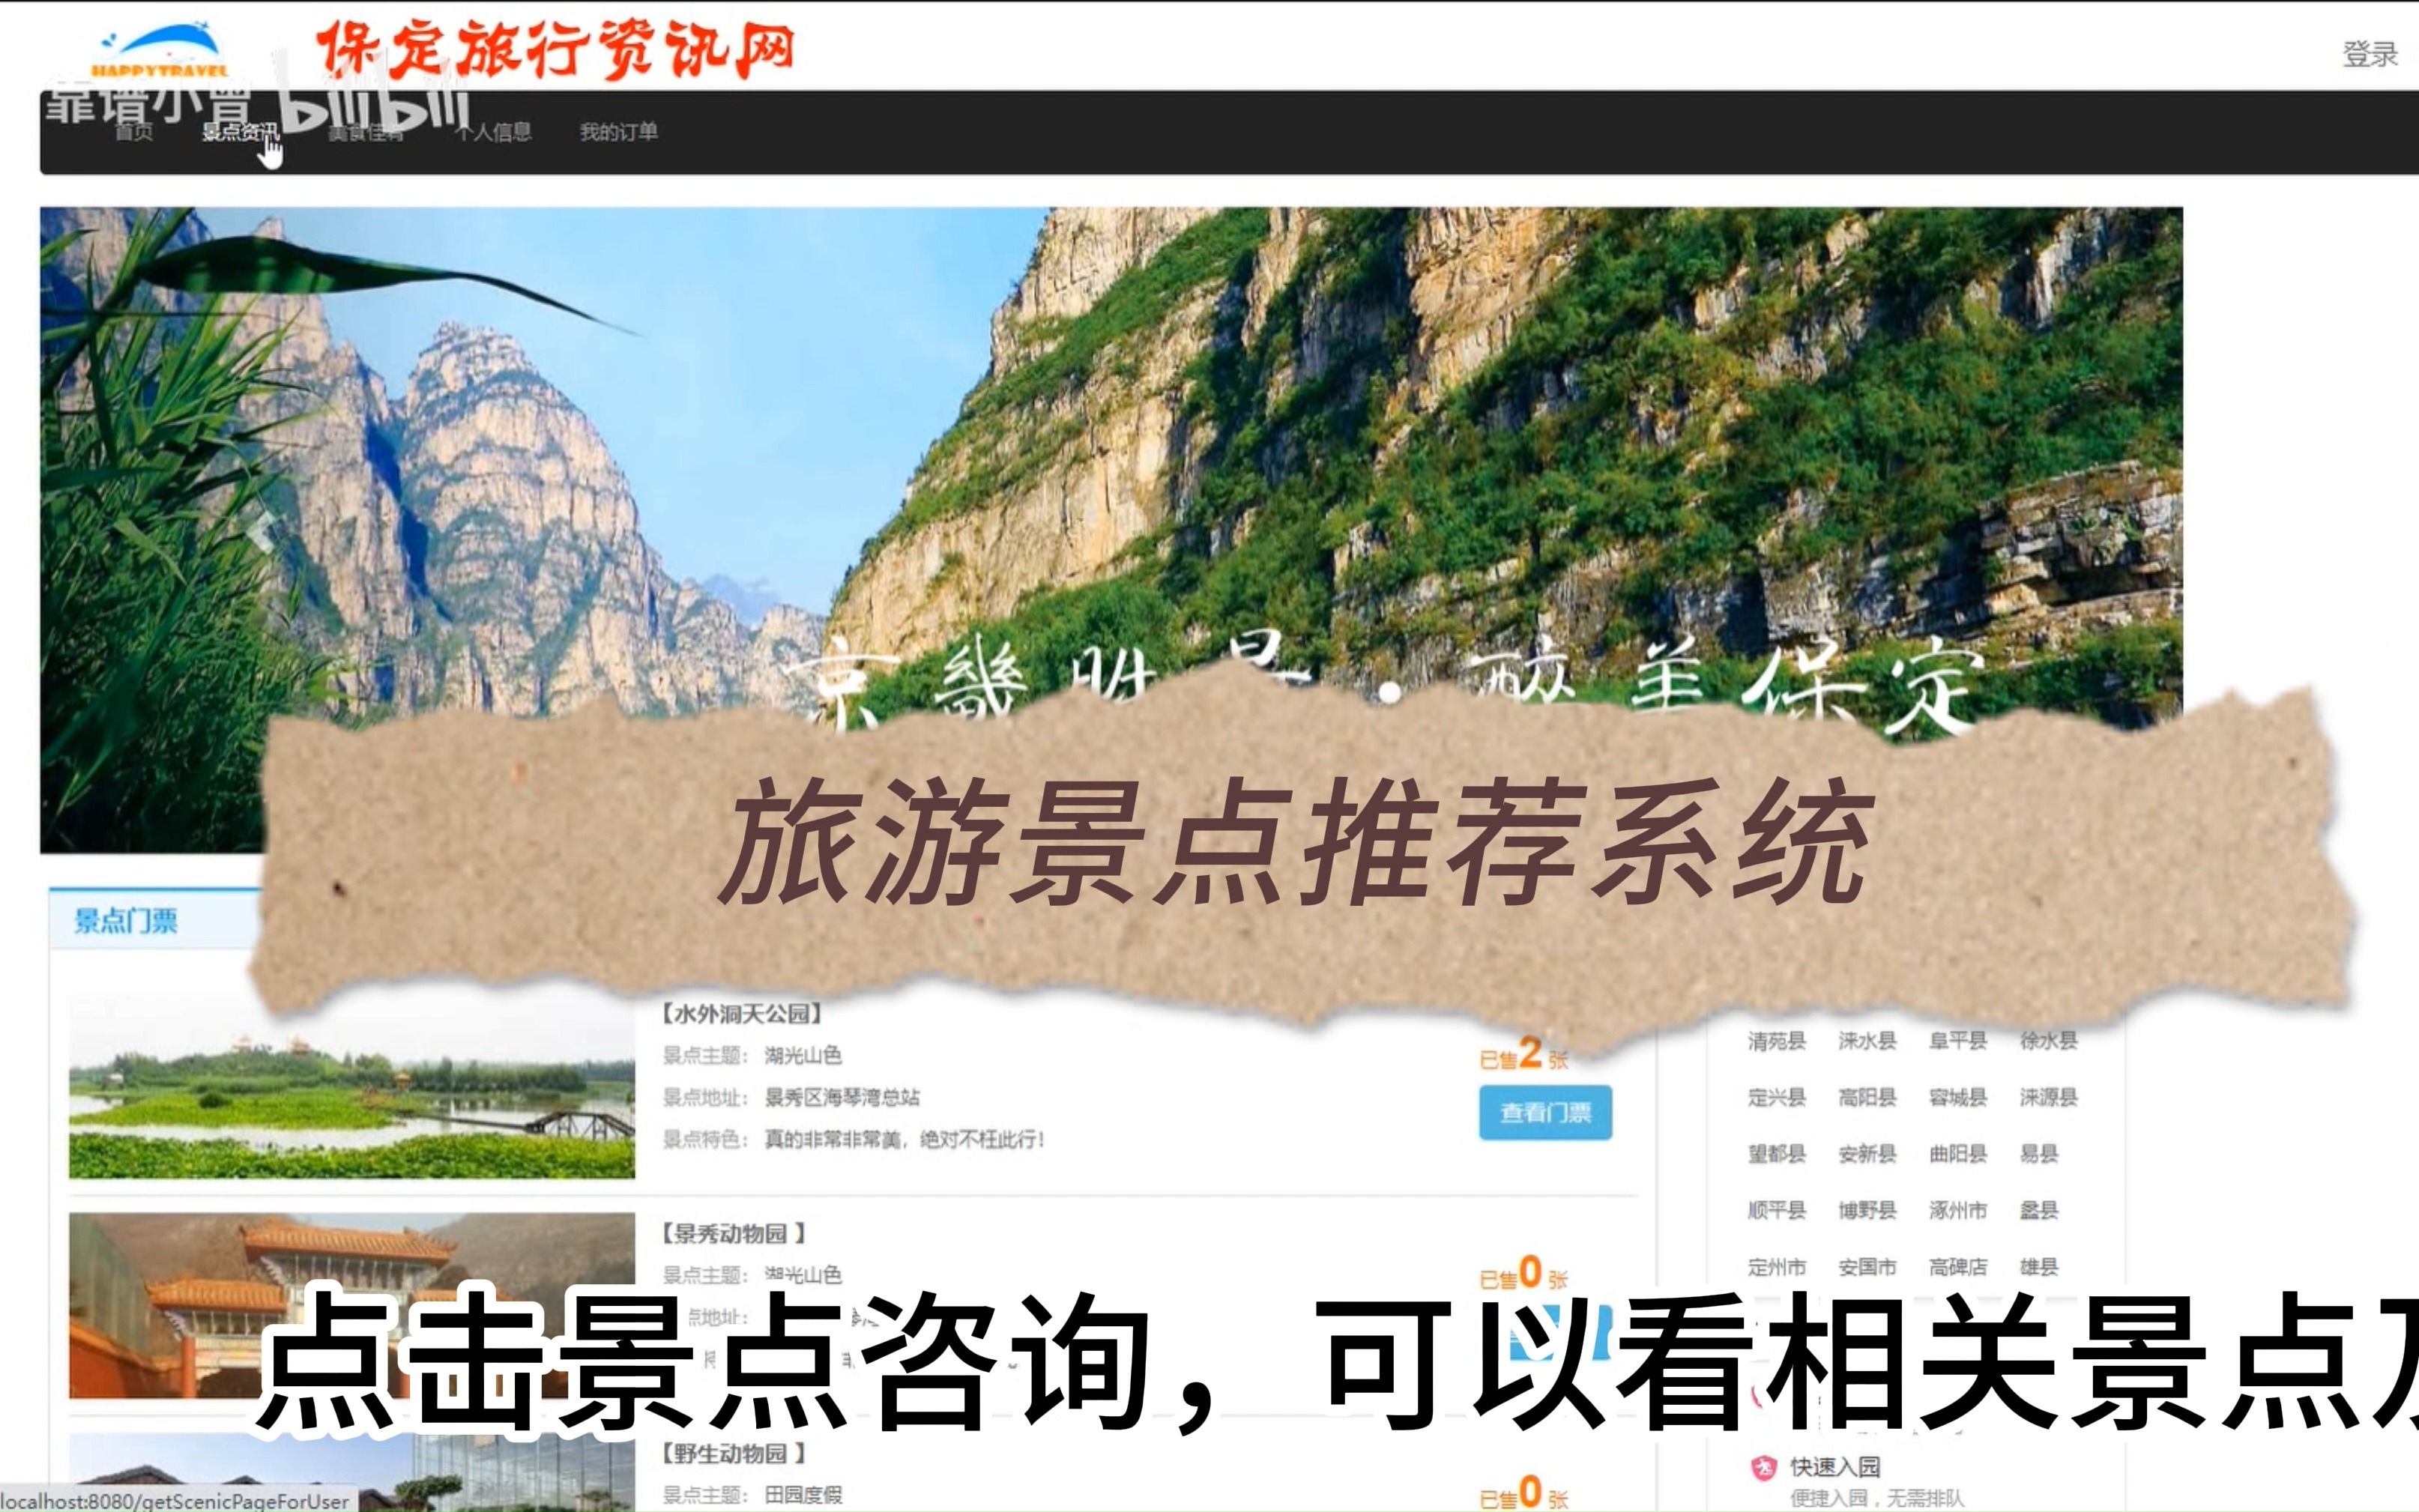Select the 曲阳县 region link
Image resolution: width=2419 pixels, height=1512 pixels.
click(1958, 1154)
